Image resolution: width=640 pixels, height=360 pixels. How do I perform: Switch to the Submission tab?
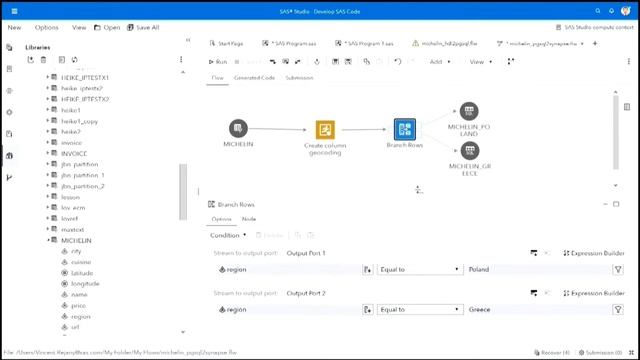299,78
